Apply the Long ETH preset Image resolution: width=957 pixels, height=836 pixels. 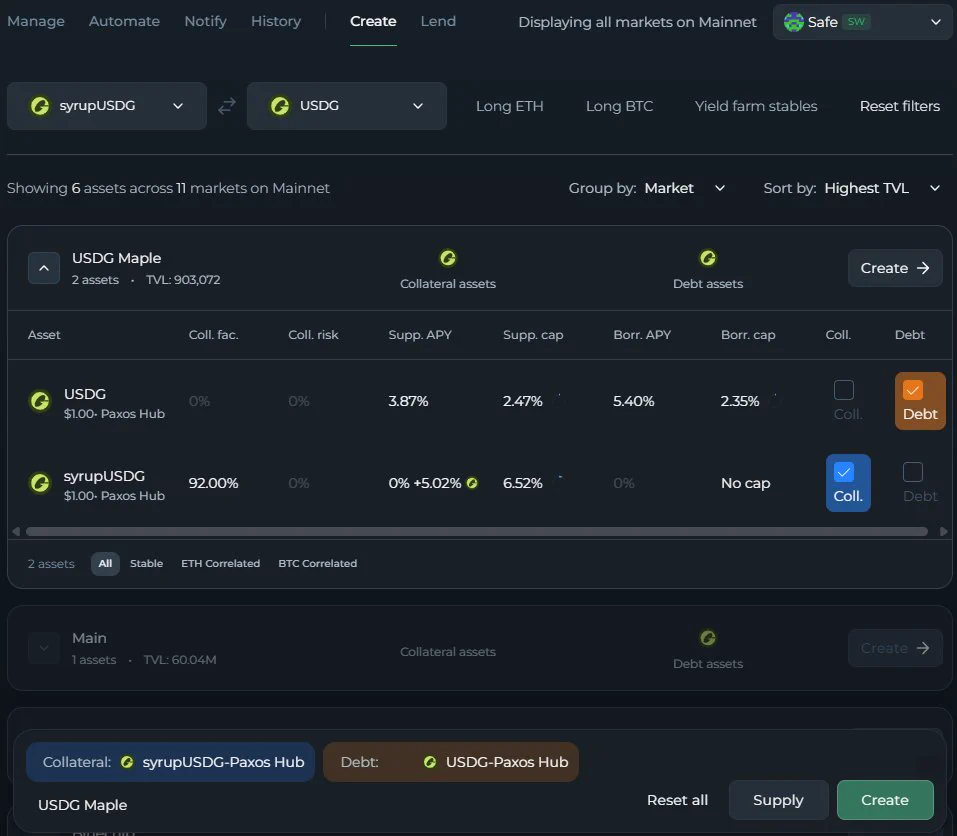pyautogui.click(x=510, y=106)
